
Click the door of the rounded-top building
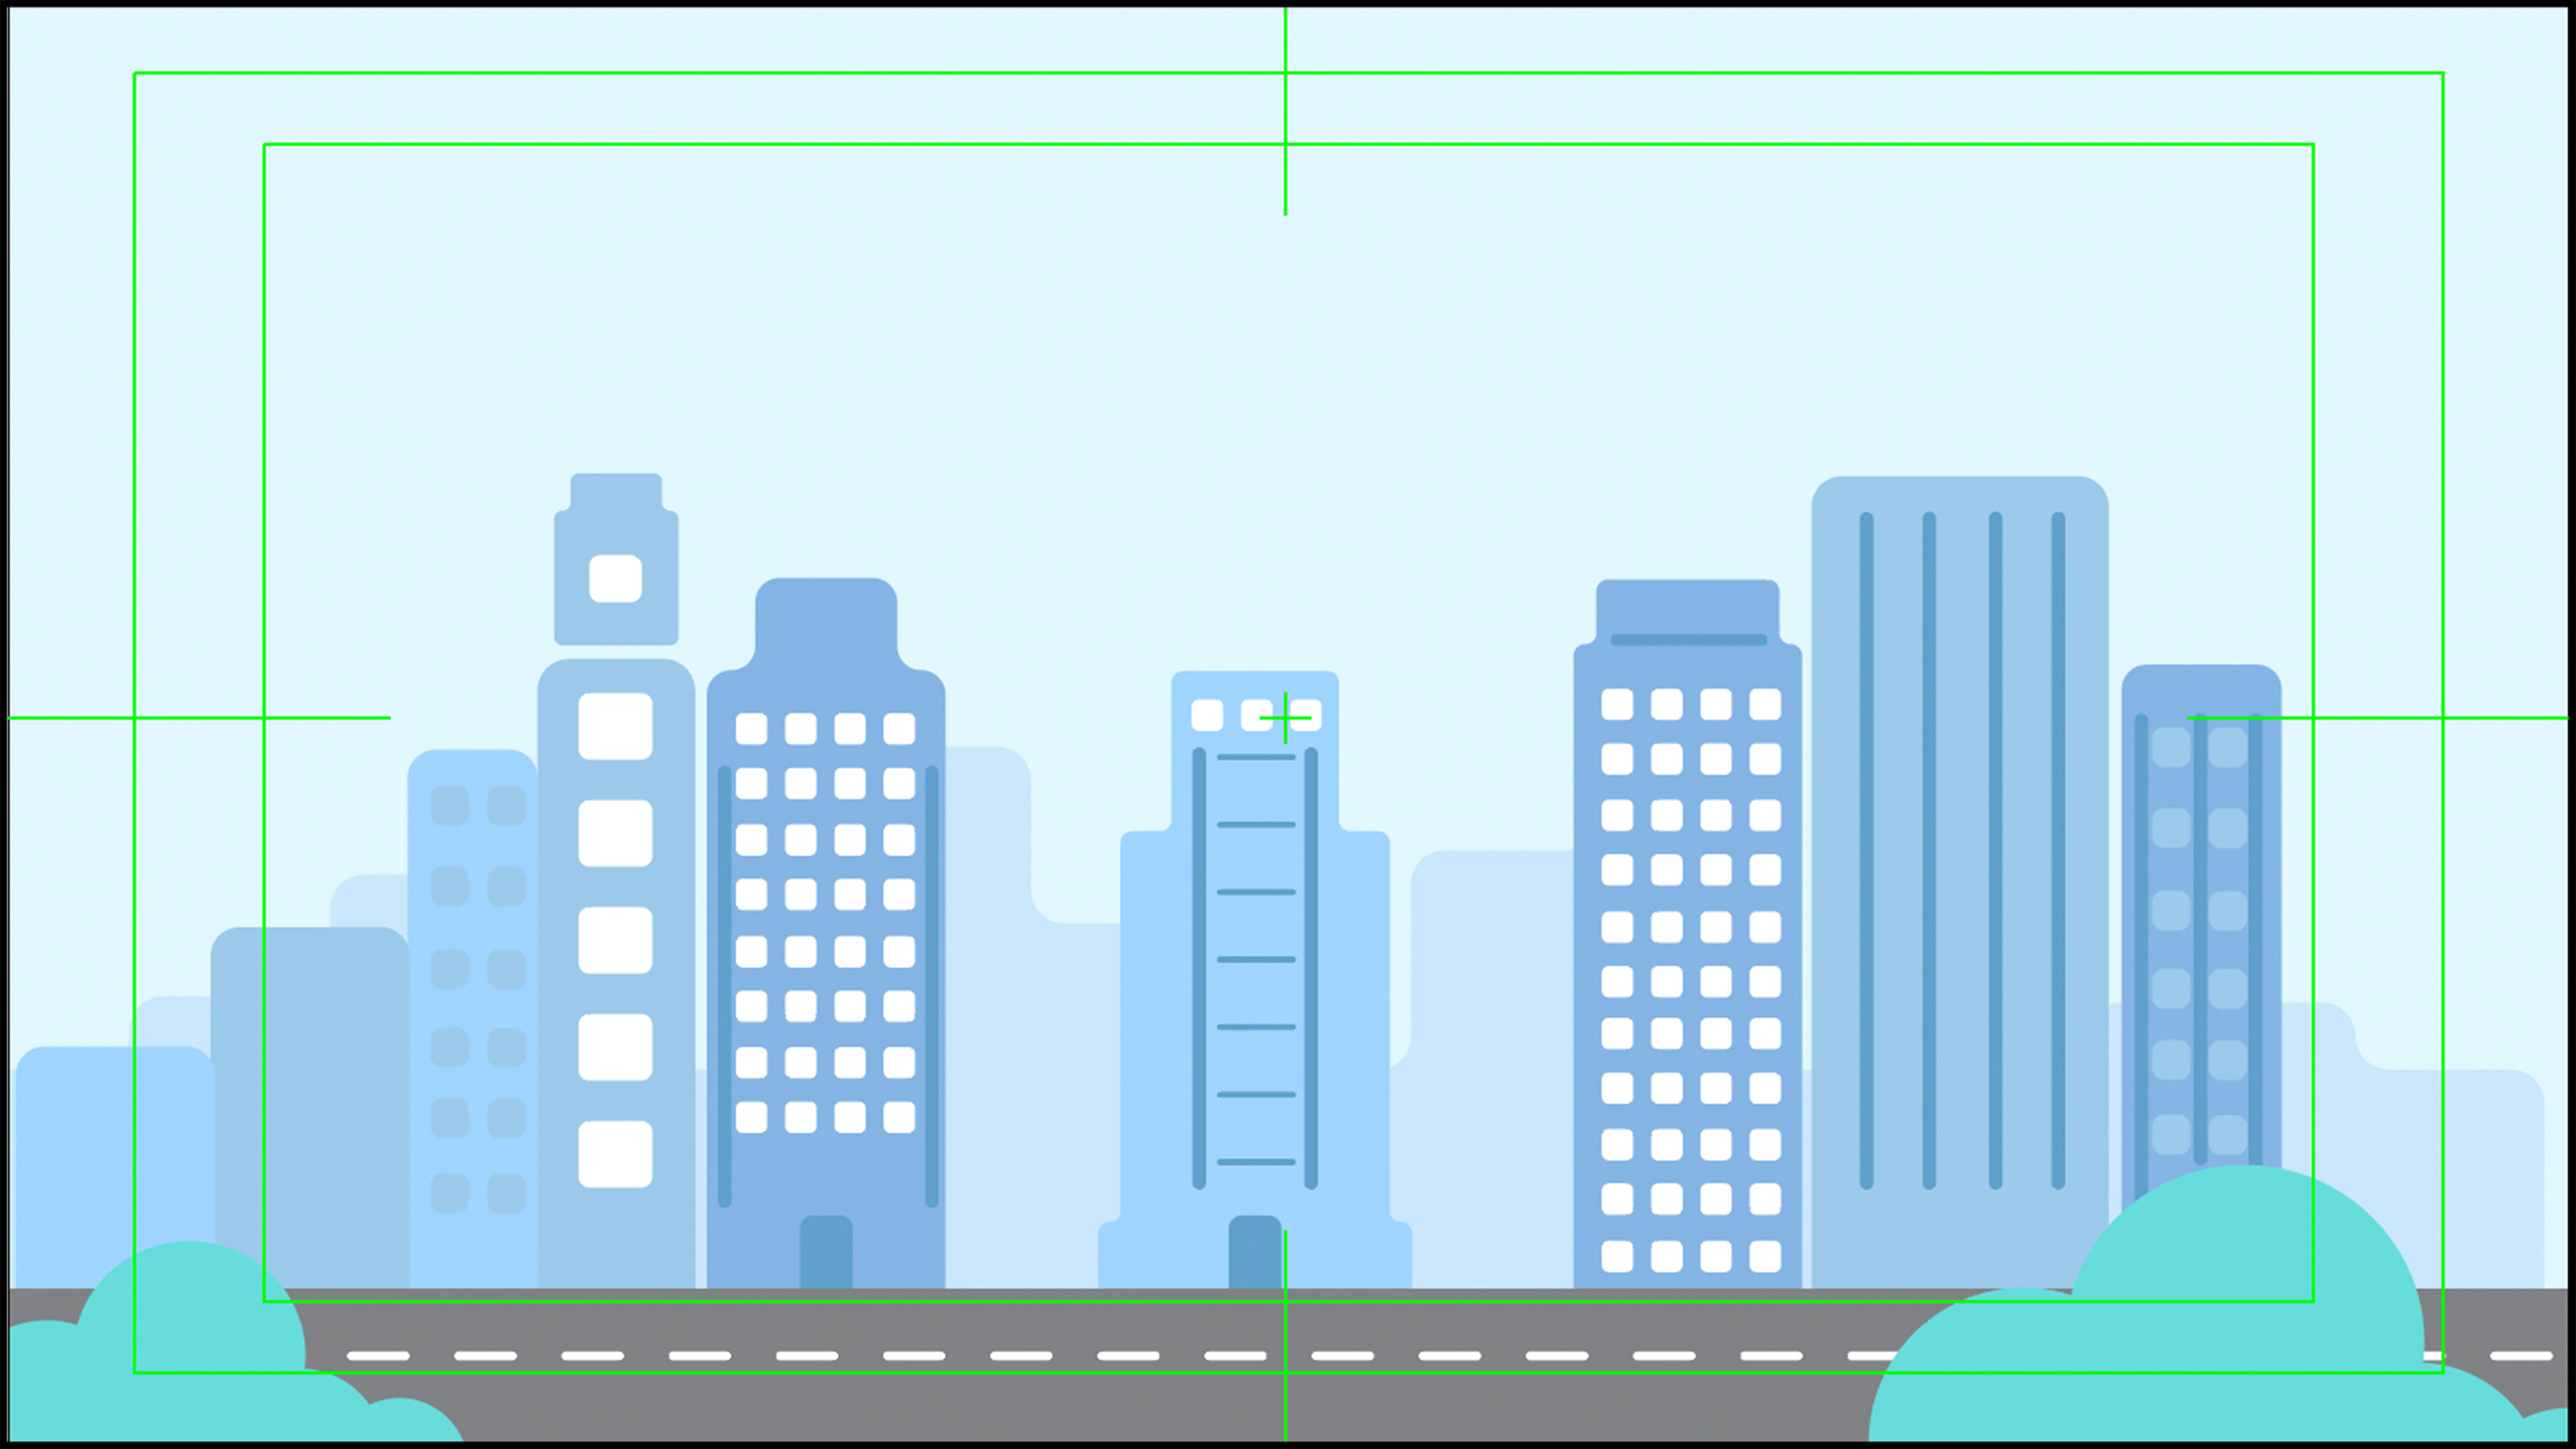(826, 1251)
